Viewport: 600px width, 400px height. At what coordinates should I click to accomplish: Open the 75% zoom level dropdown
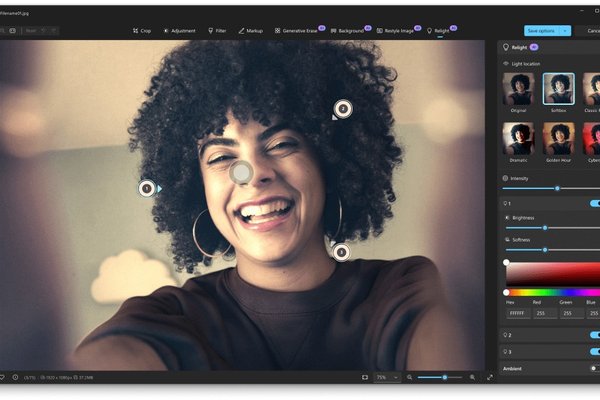click(x=387, y=377)
